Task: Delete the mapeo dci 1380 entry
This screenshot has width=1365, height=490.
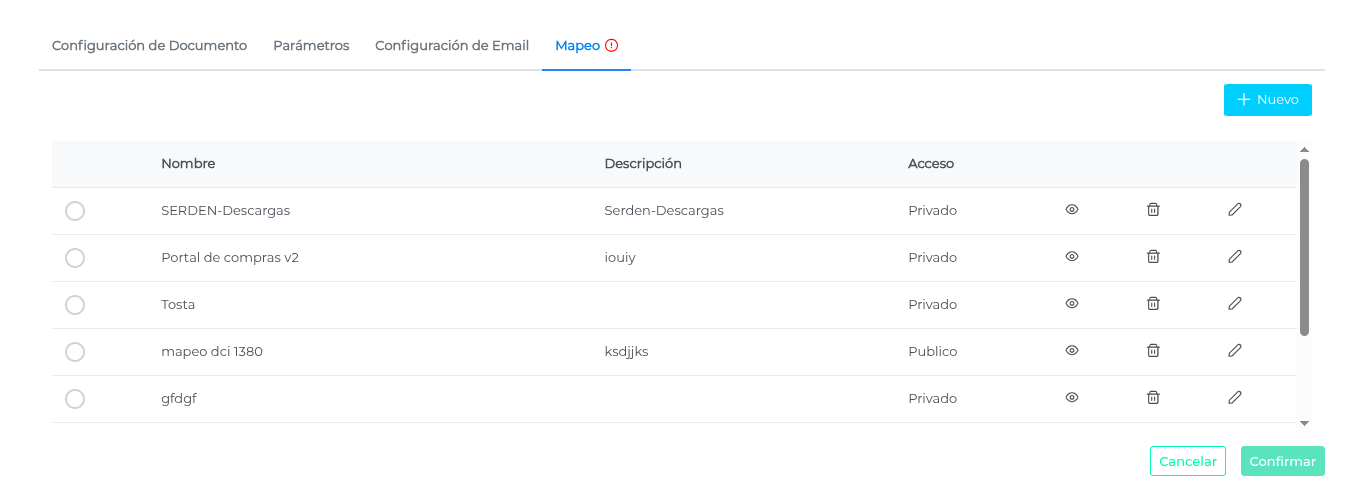Action: [1153, 351]
